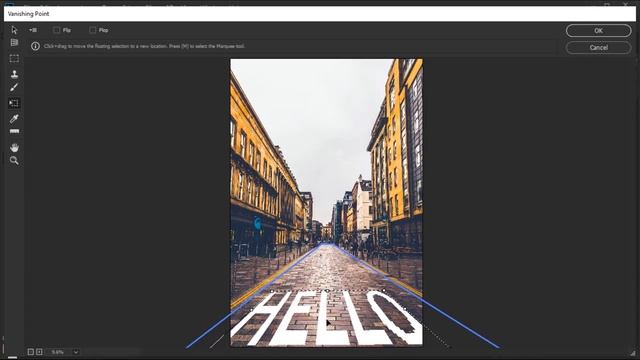
Task: Select the Eyedropper tool
Action: [14, 118]
